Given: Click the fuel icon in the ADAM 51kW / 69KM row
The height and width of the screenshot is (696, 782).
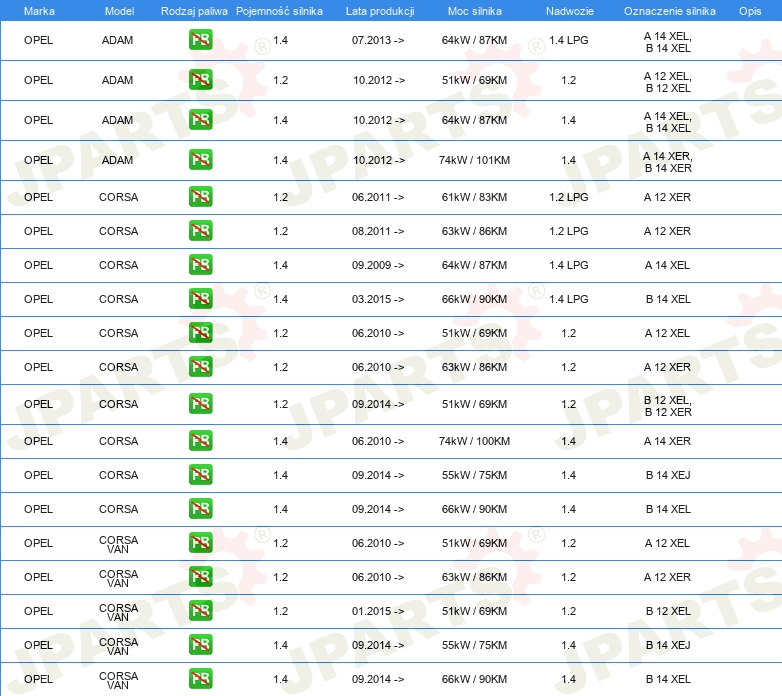Looking at the screenshot, I should tap(200, 80).
